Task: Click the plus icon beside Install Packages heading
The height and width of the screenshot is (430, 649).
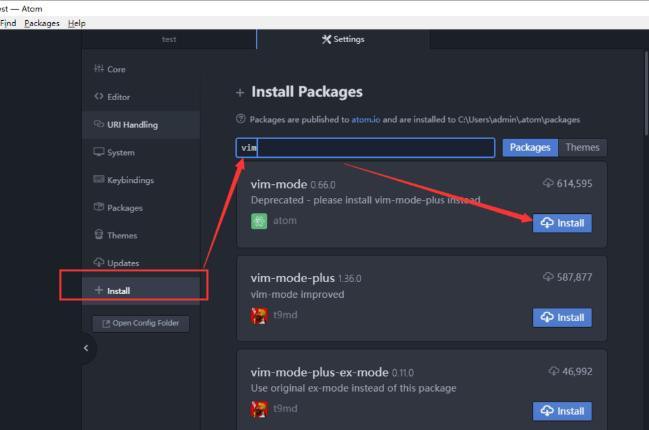Action: tap(240, 93)
